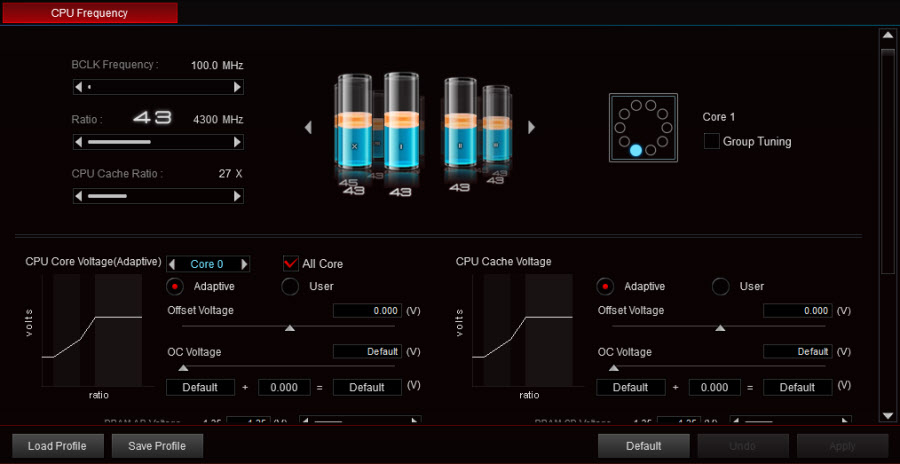Image resolution: width=900 pixels, height=464 pixels.
Task: Click CPU Core 0.000 addend field
Action: click(284, 388)
